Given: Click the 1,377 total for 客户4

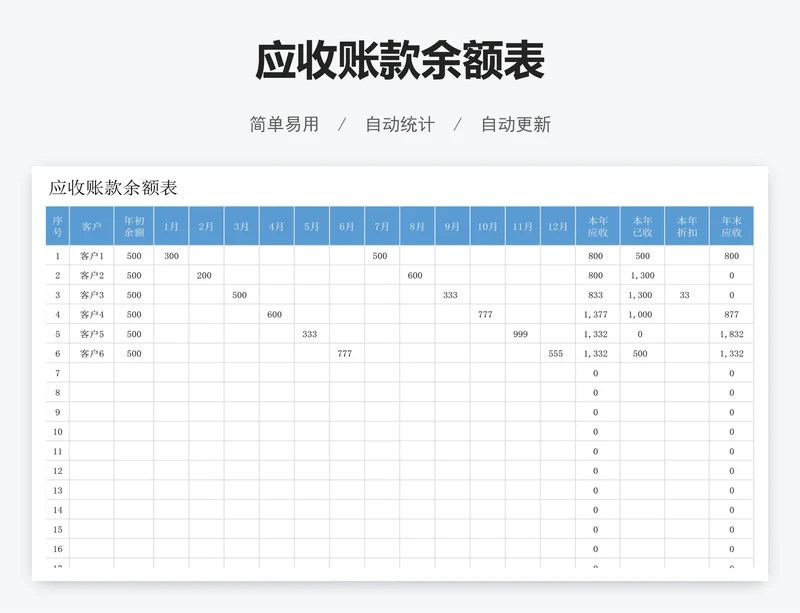Looking at the screenshot, I should tap(598, 314).
